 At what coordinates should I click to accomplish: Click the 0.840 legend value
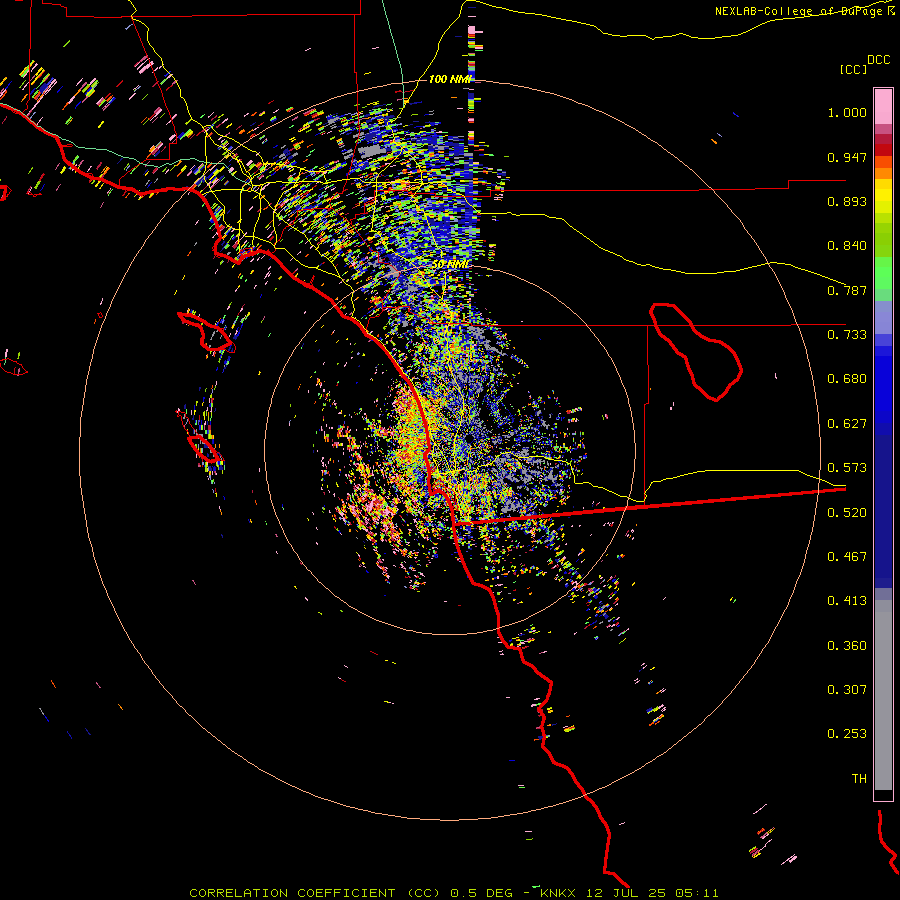[x=847, y=246]
